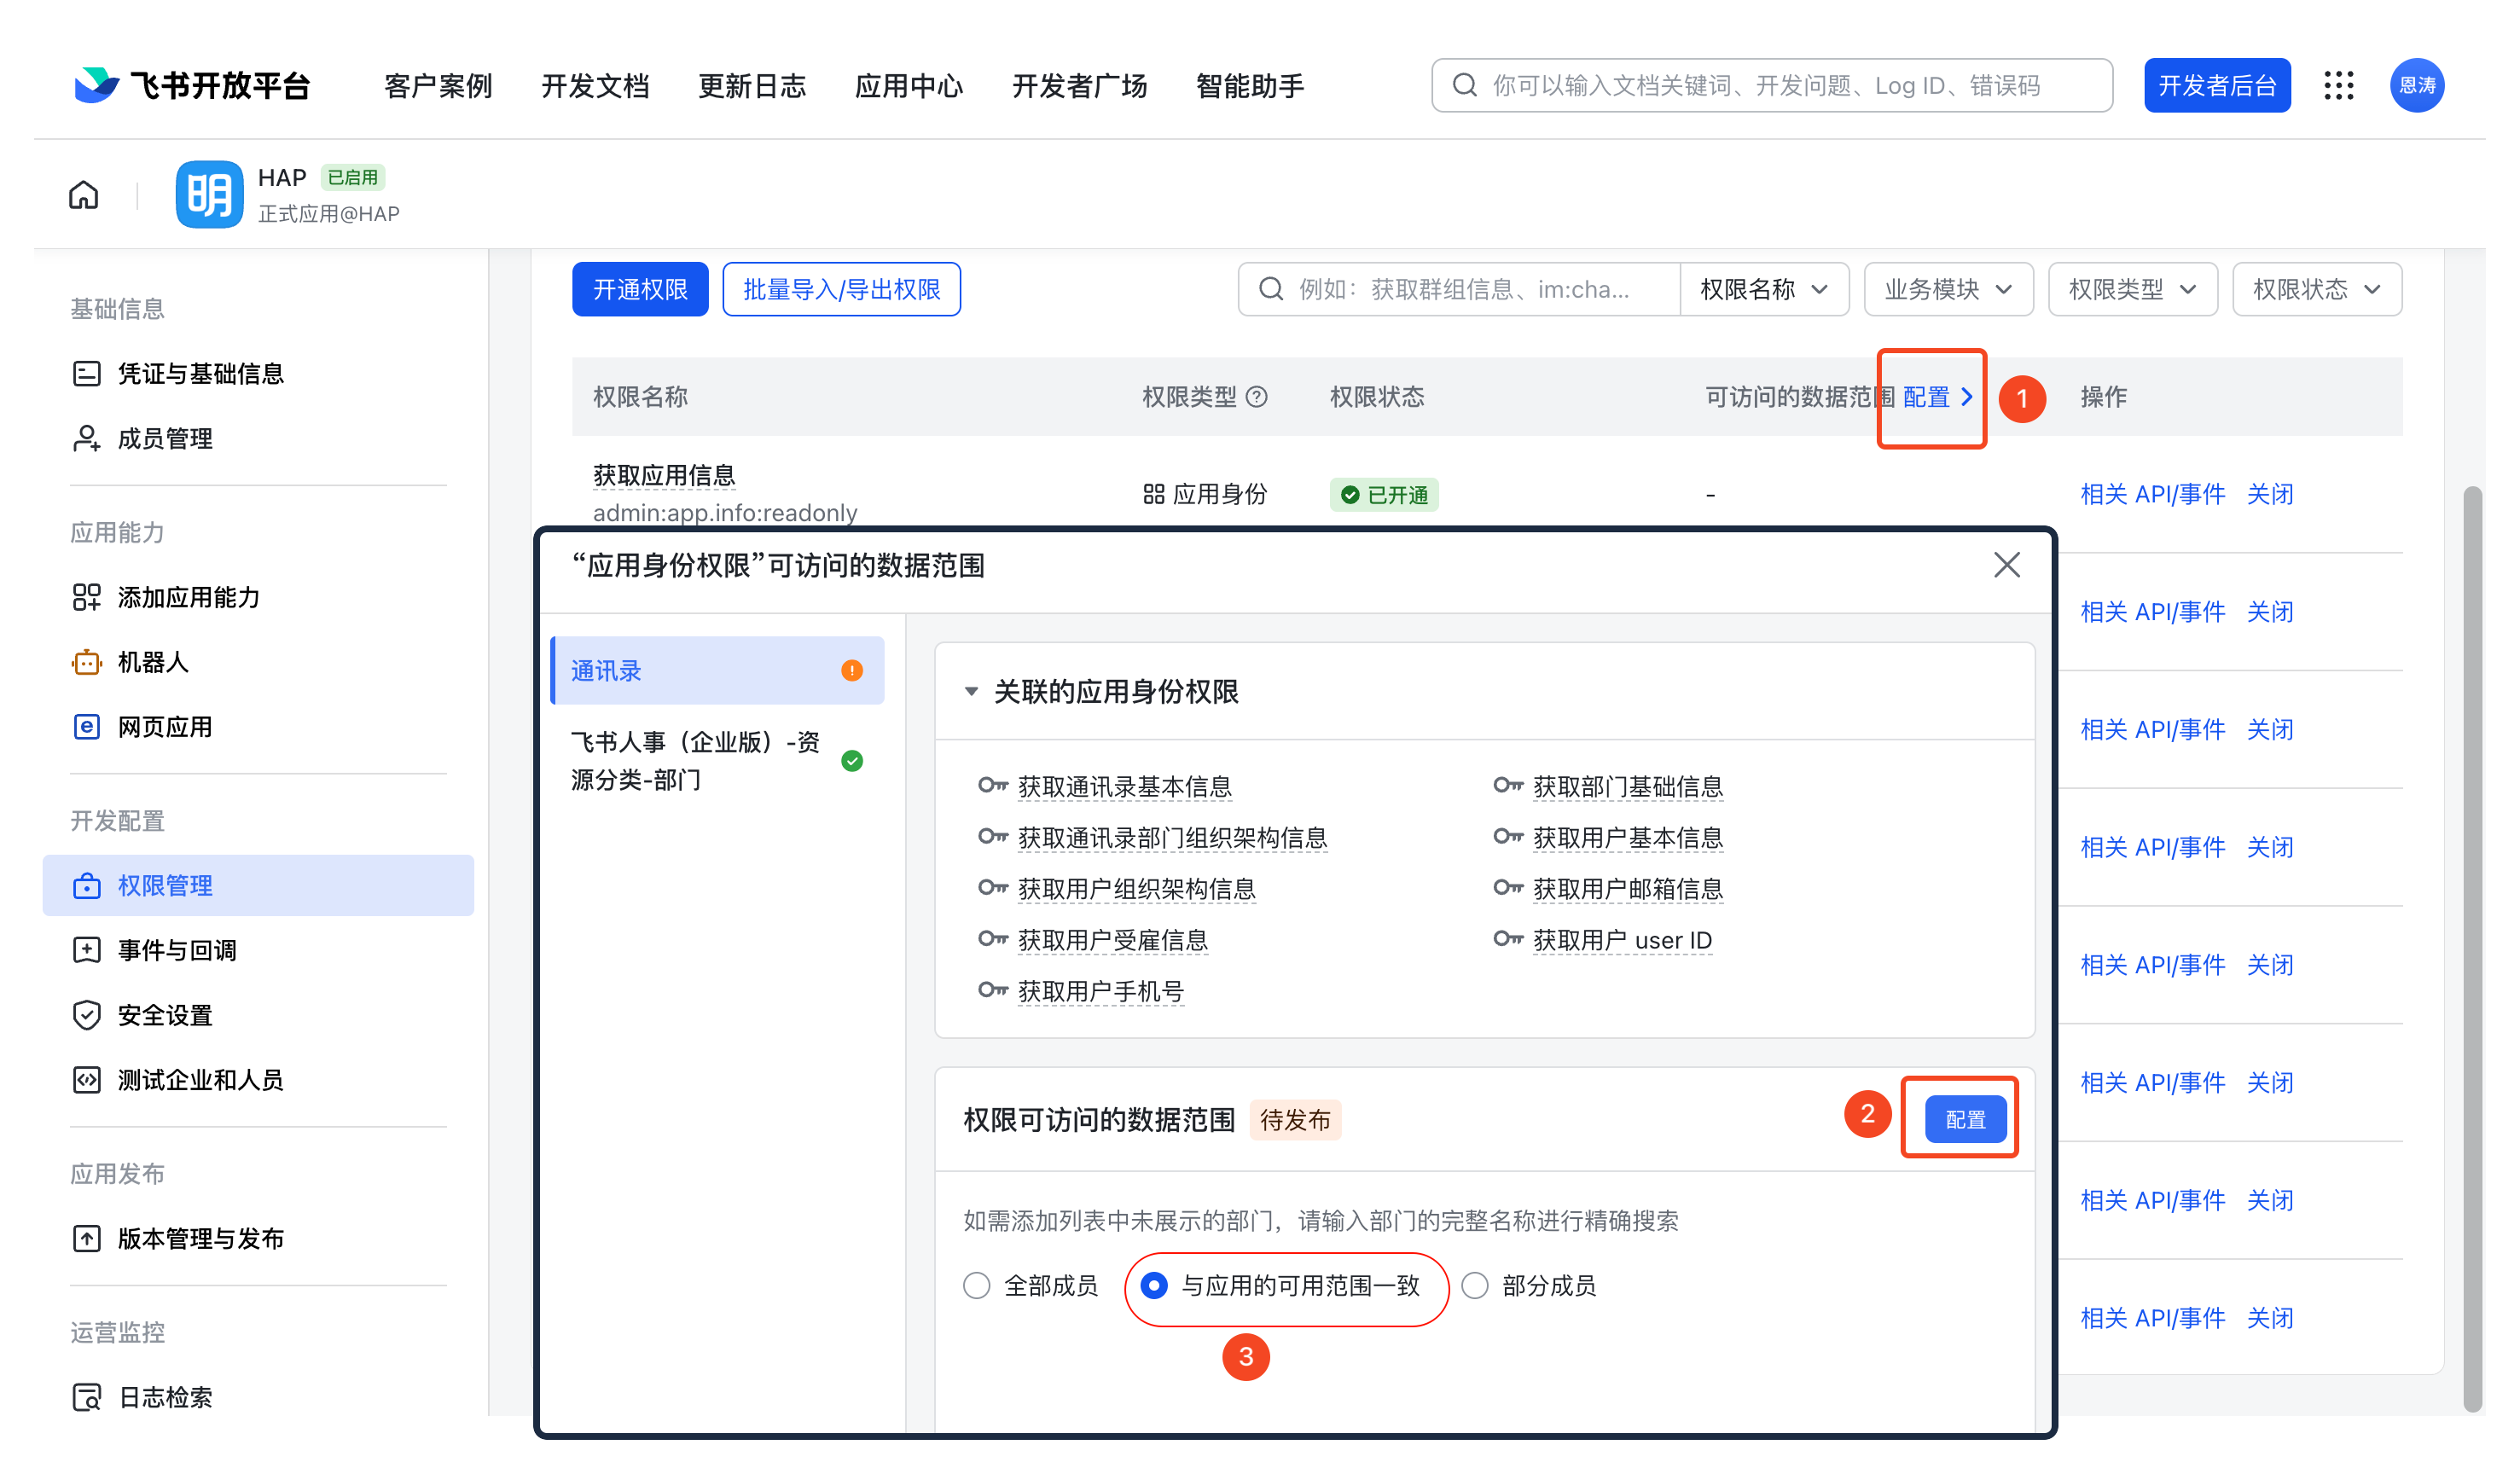The width and height of the screenshot is (2520, 1474).
Task: Click the HAP app logo icon
Action: pyautogui.click(x=209, y=195)
